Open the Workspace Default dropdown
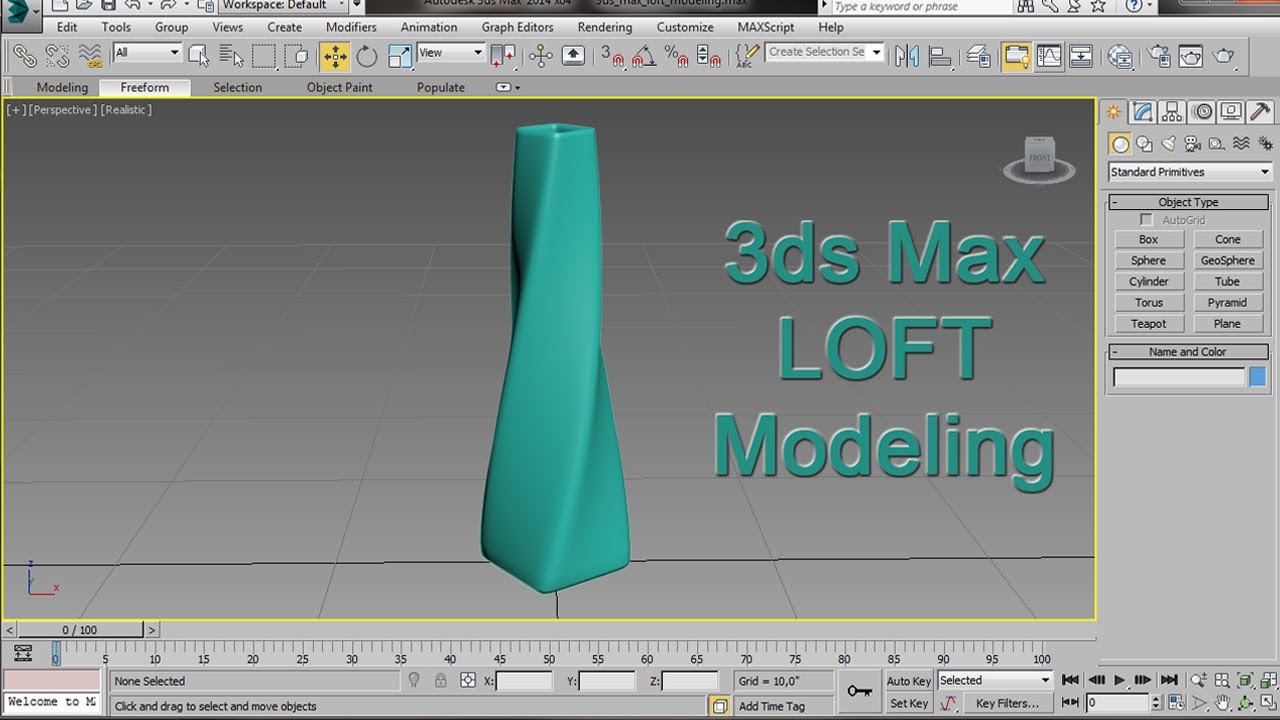1280x720 pixels. (x=284, y=5)
